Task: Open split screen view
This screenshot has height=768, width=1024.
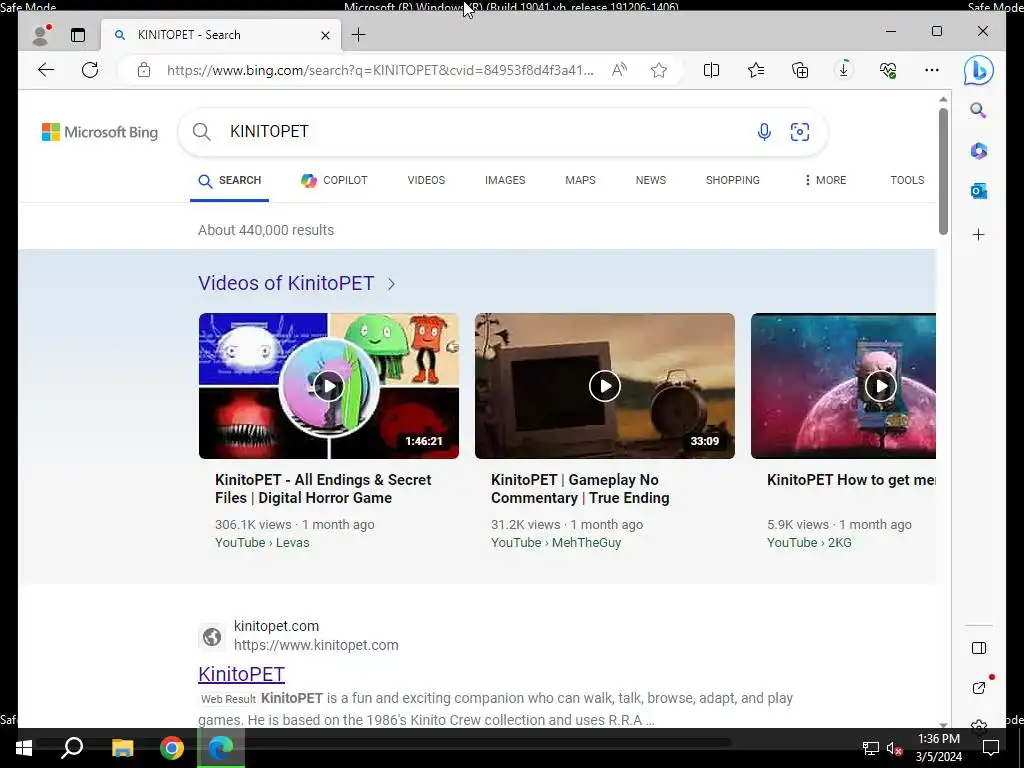Action: pos(711,70)
